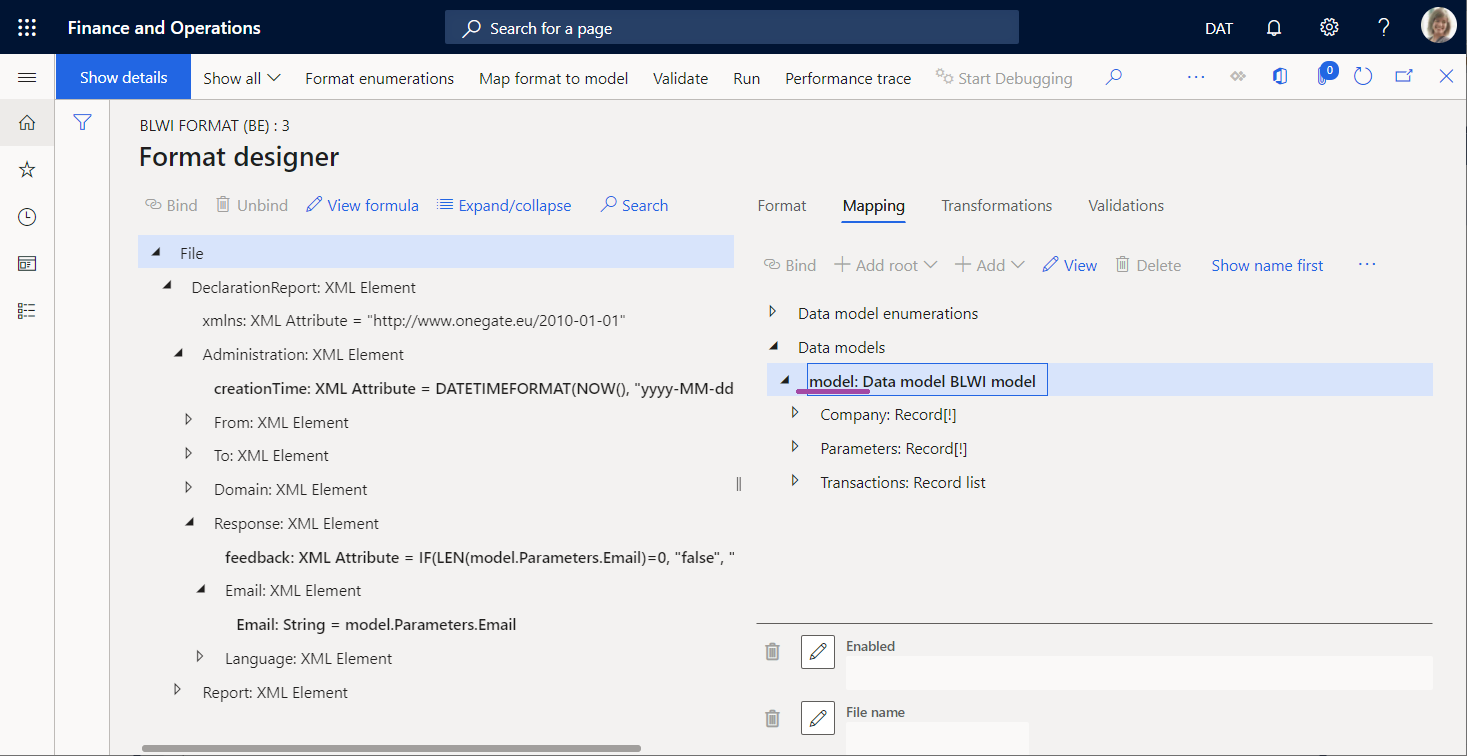Open Recent items with the clock icon
The height and width of the screenshot is (756, 1467).
point(26,216)
